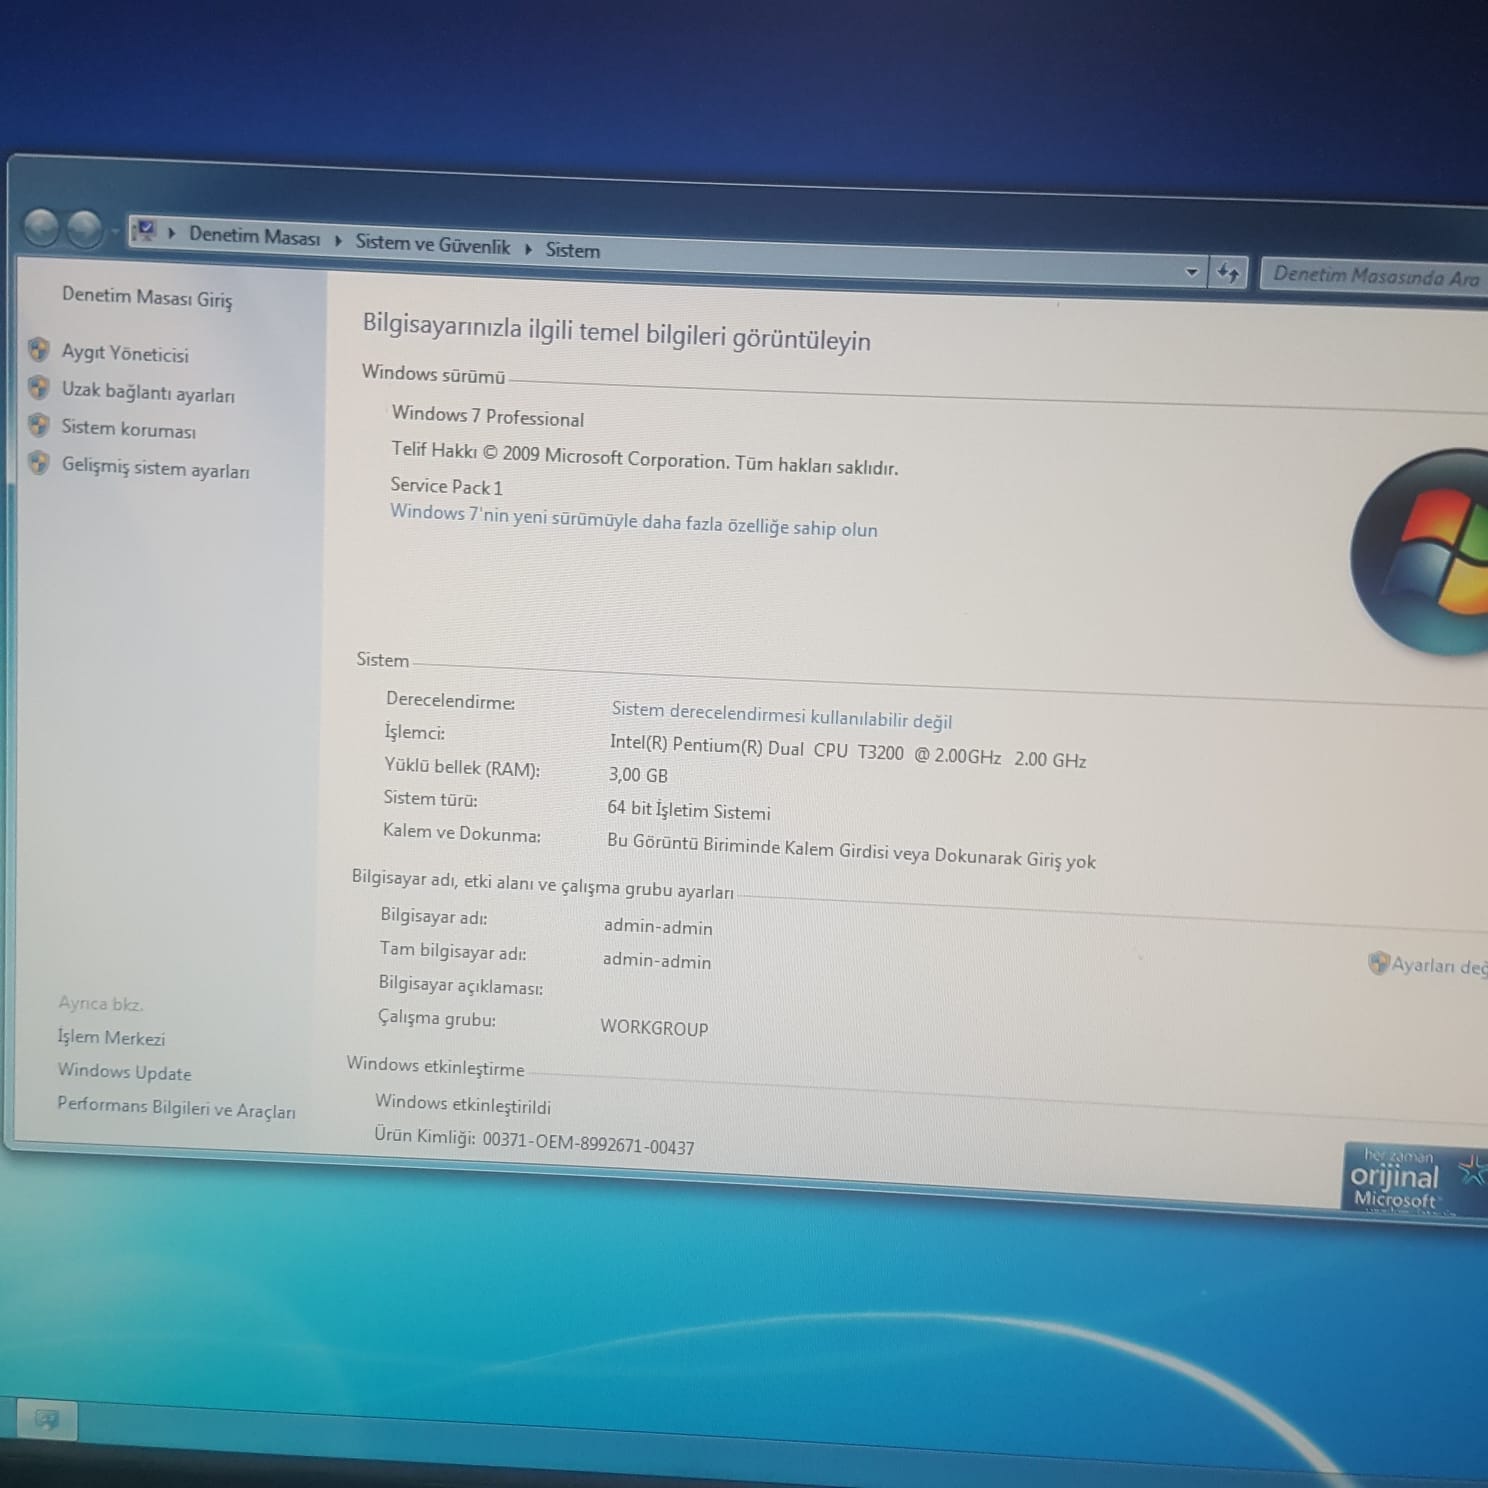1488x1488 pixels.
Task: Go to Denetim Masası in the breadcrumb
Action: (255, 237)
